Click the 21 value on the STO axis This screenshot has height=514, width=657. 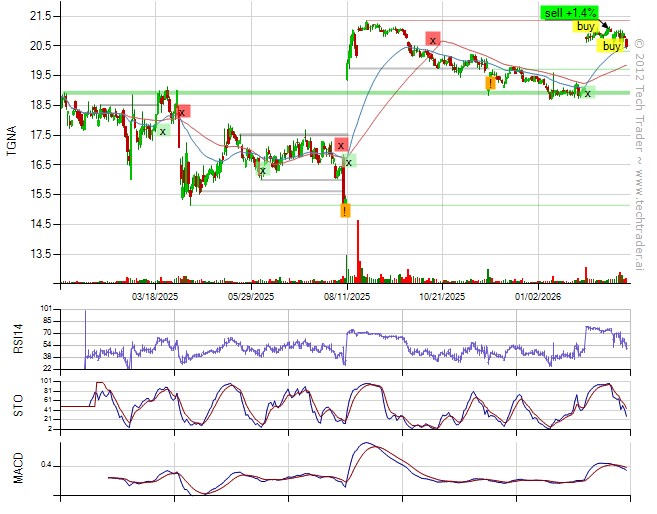tap(47, 419)
